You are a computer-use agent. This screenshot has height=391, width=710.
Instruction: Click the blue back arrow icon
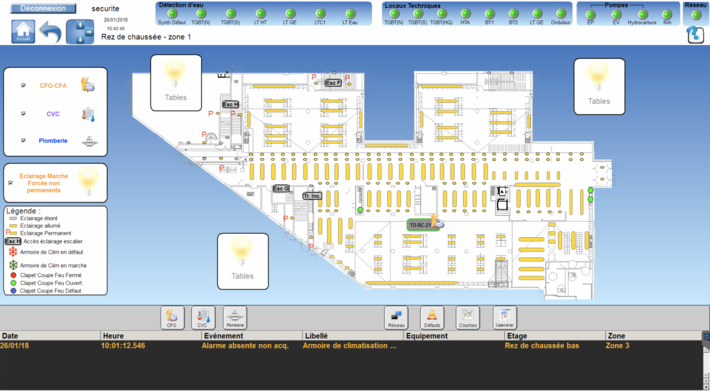point(50,32)
